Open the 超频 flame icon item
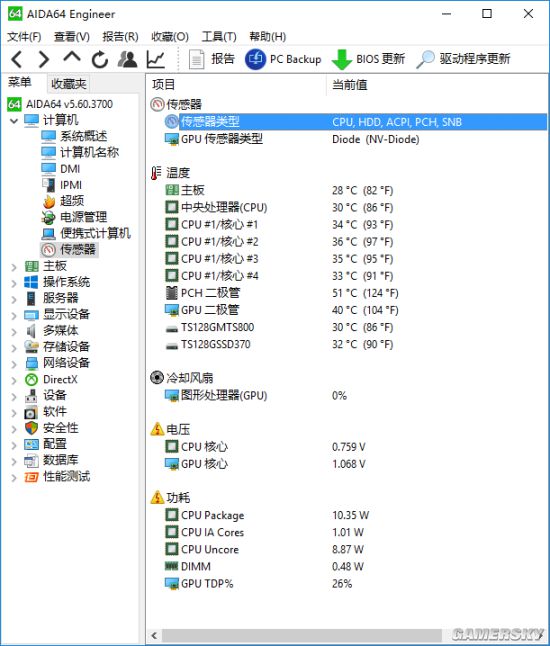Viewport: 550px width, 646px height. point(49,201)
